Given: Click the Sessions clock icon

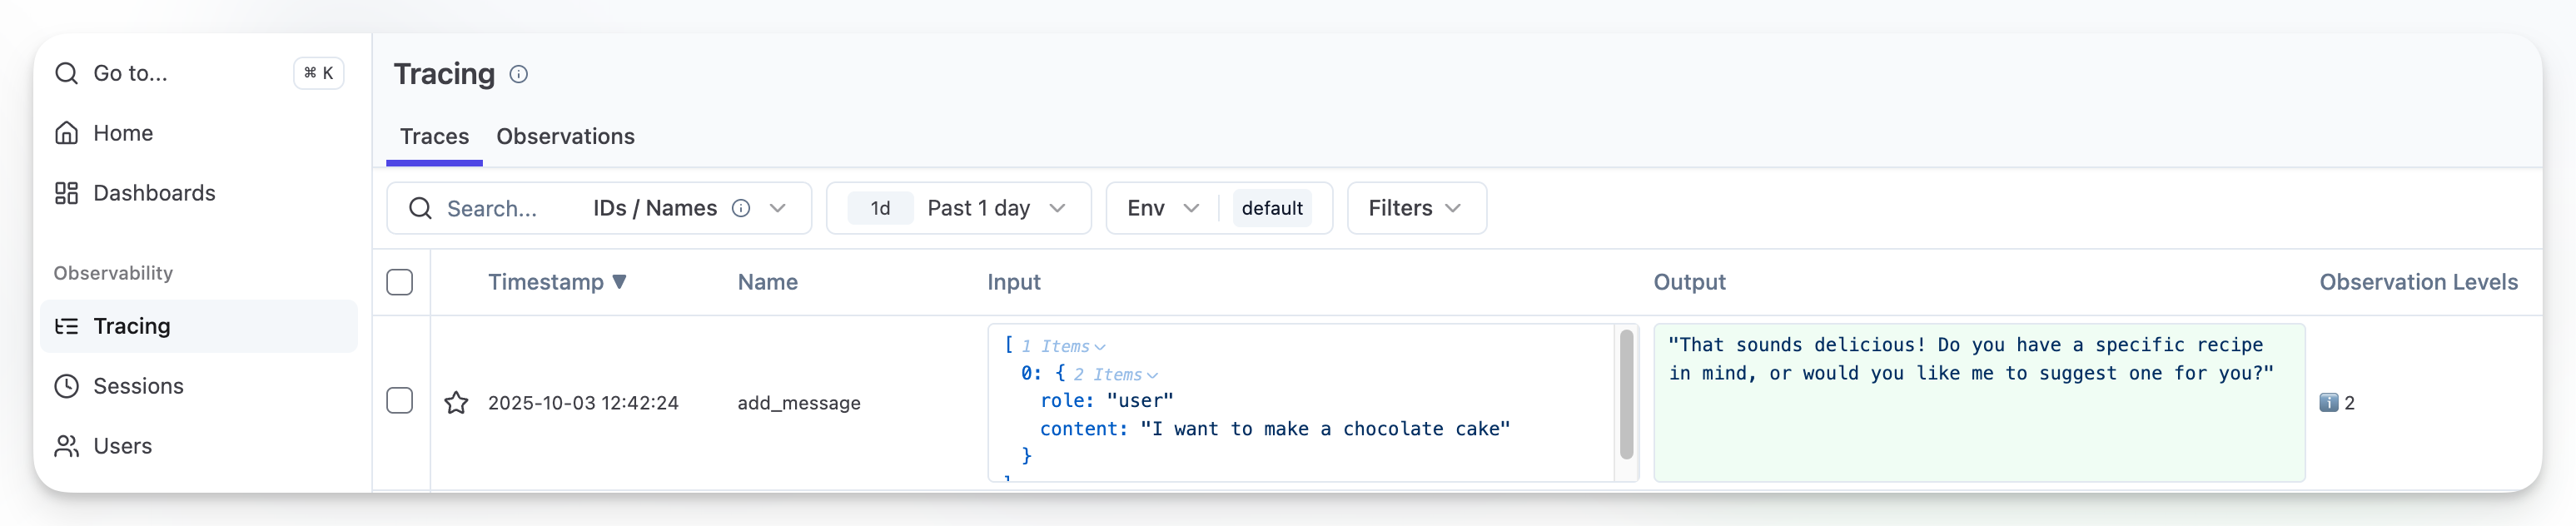Looking at the screenshot, I should click(67, 386).
